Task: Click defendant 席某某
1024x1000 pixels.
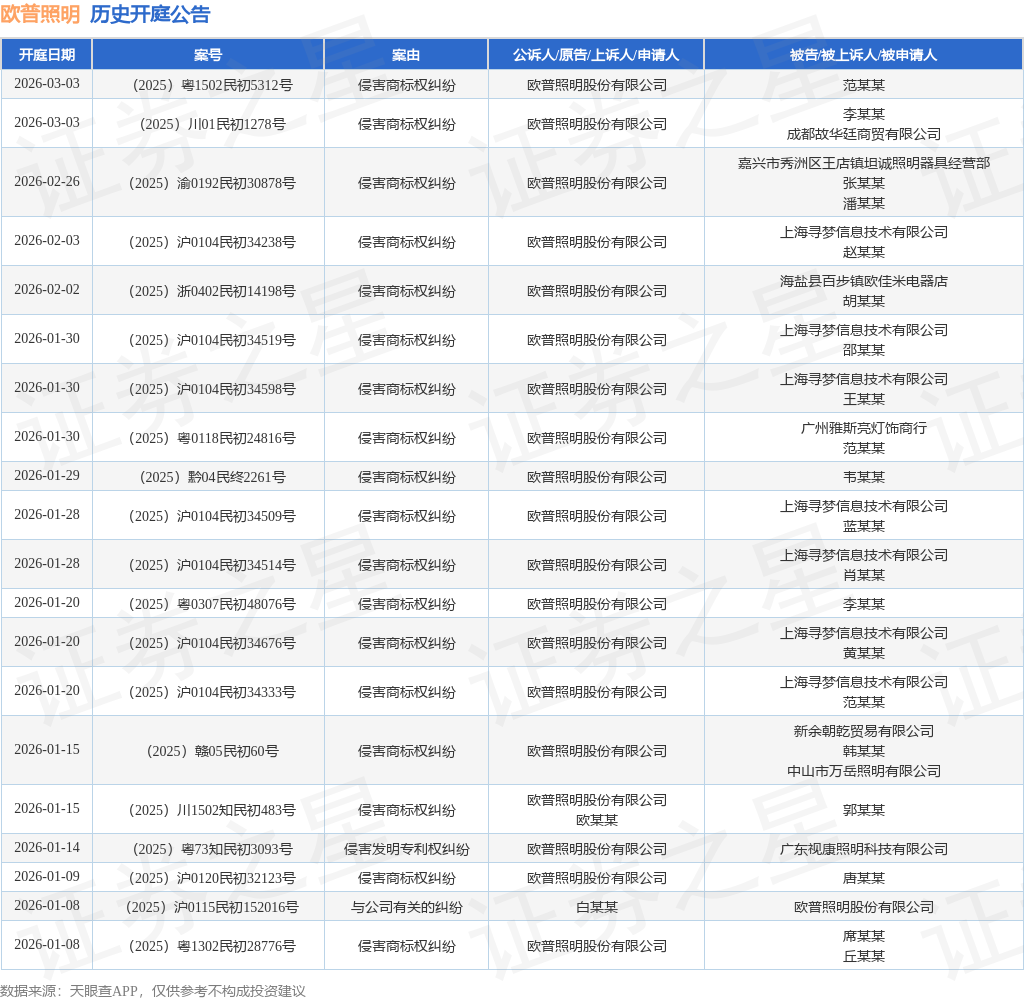Action: tap(863, 936)
